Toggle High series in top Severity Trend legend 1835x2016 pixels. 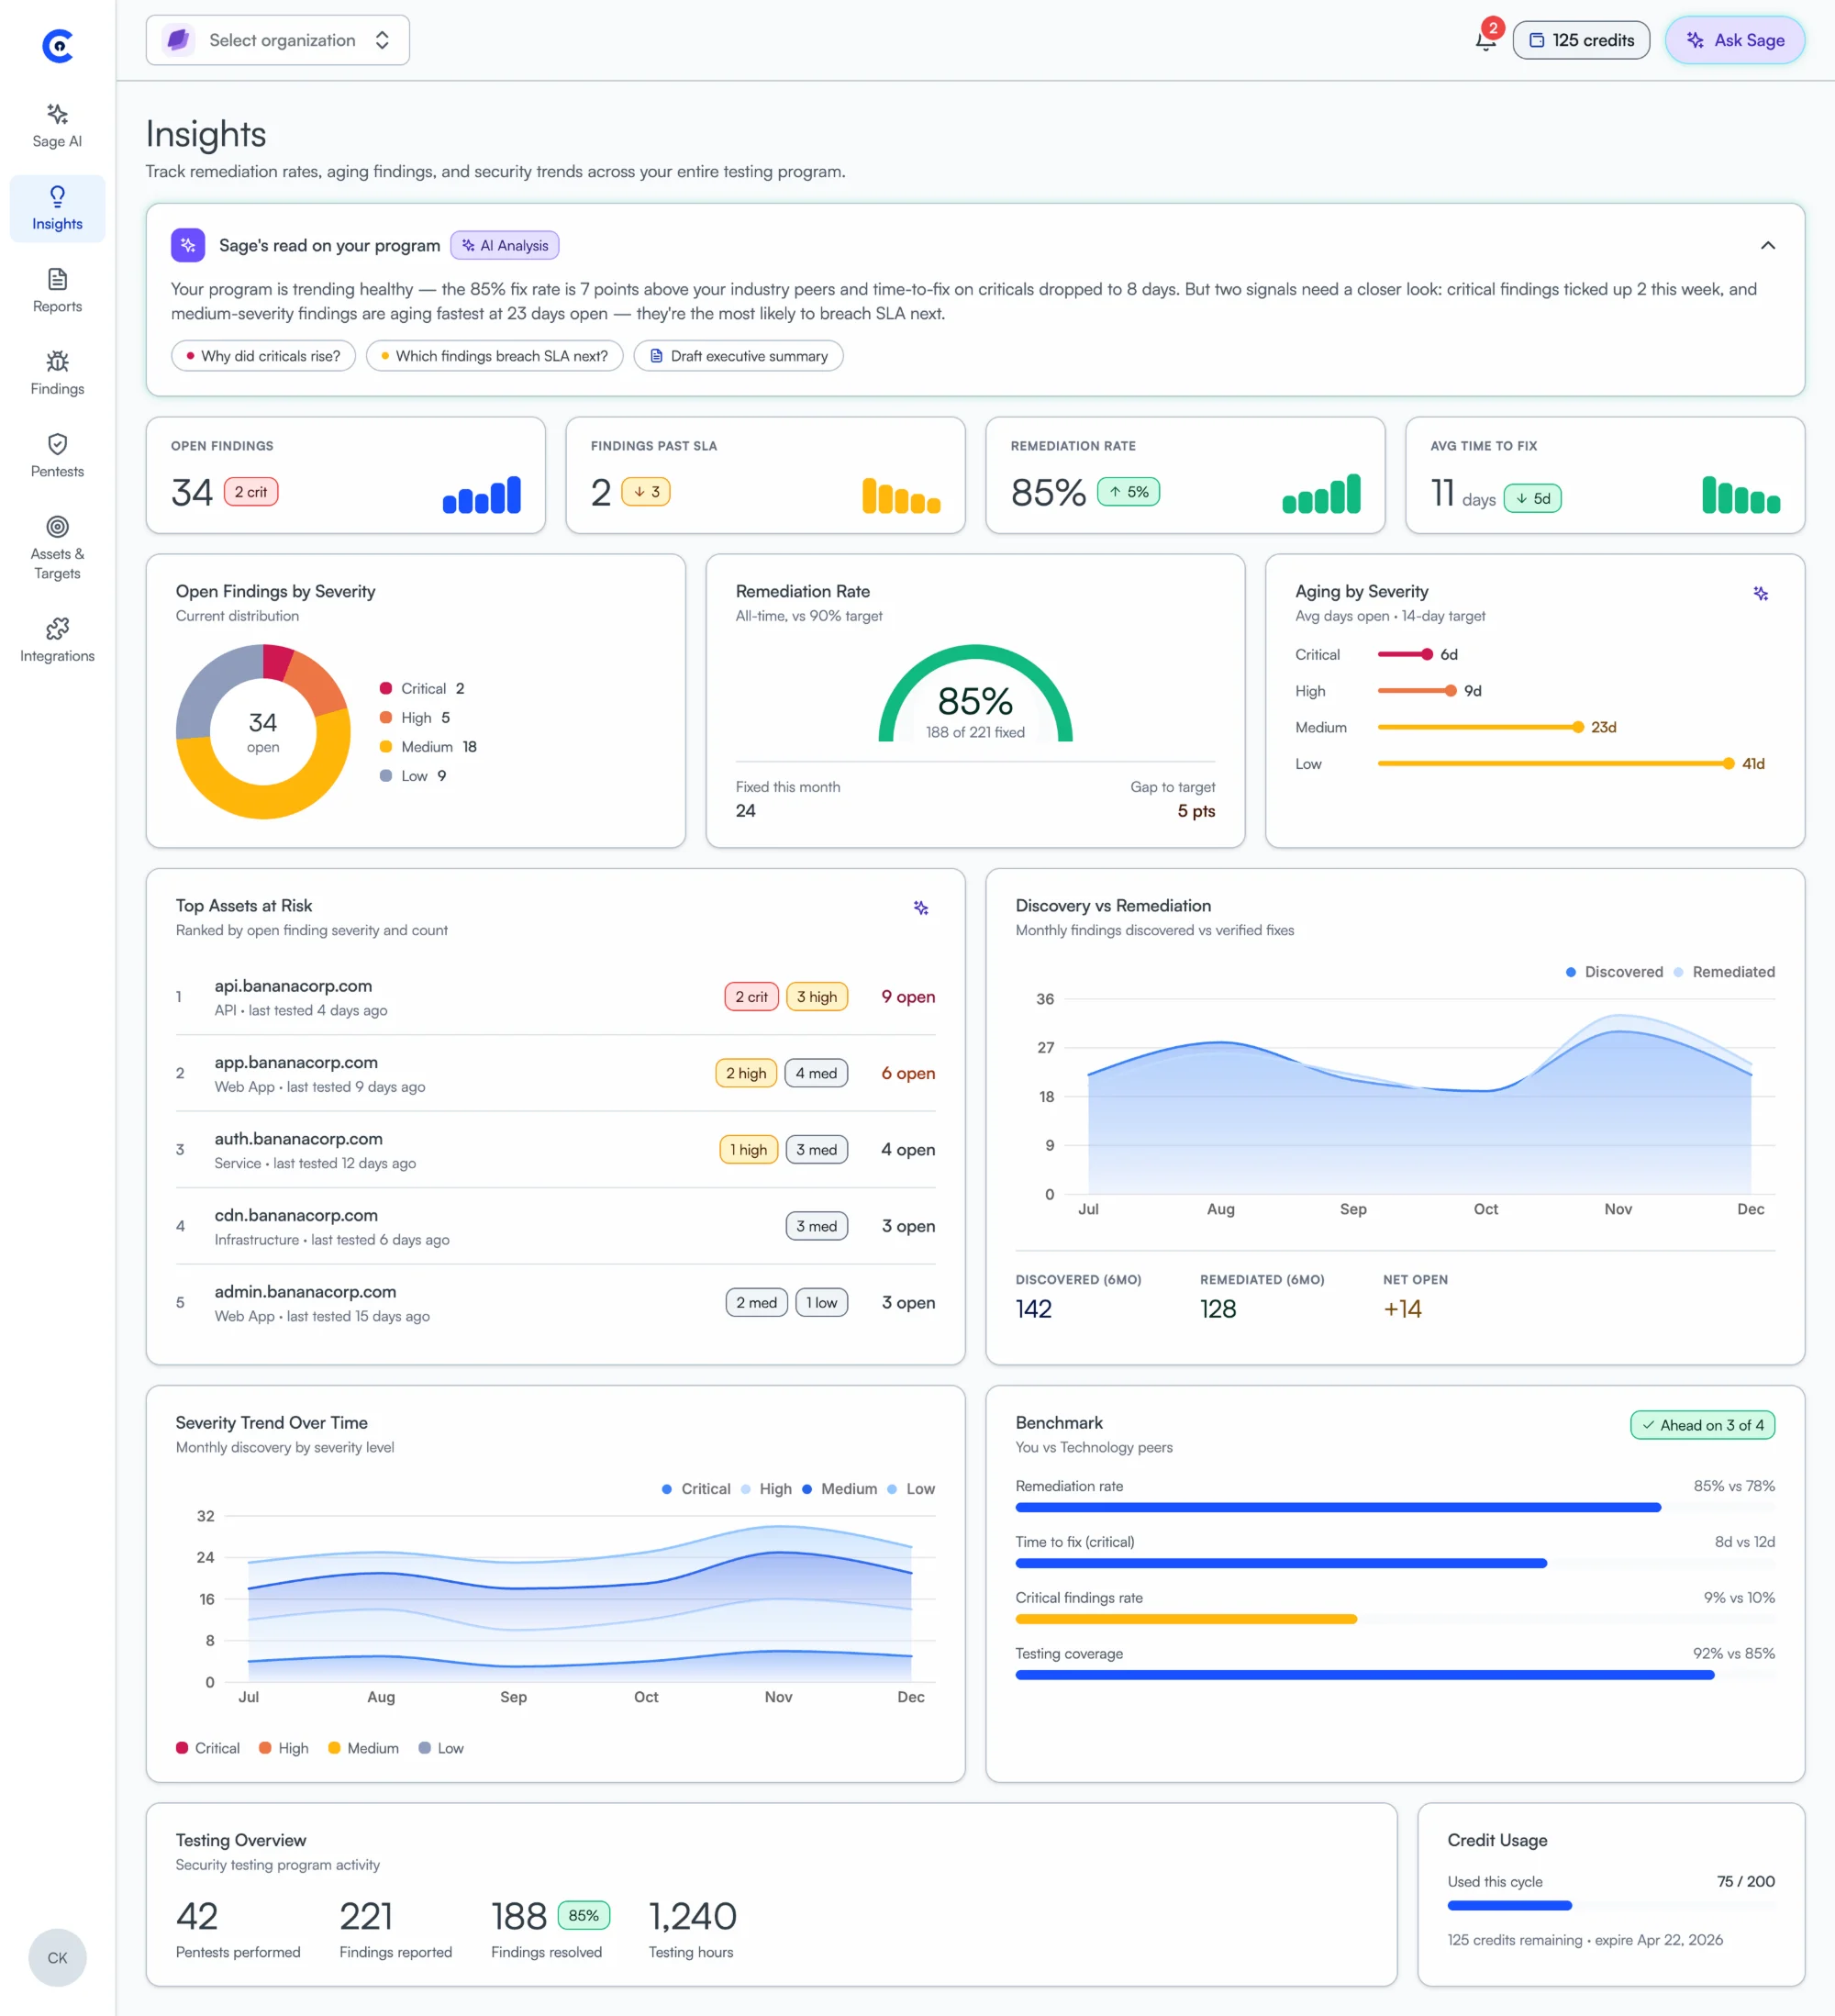point(766,1489)
